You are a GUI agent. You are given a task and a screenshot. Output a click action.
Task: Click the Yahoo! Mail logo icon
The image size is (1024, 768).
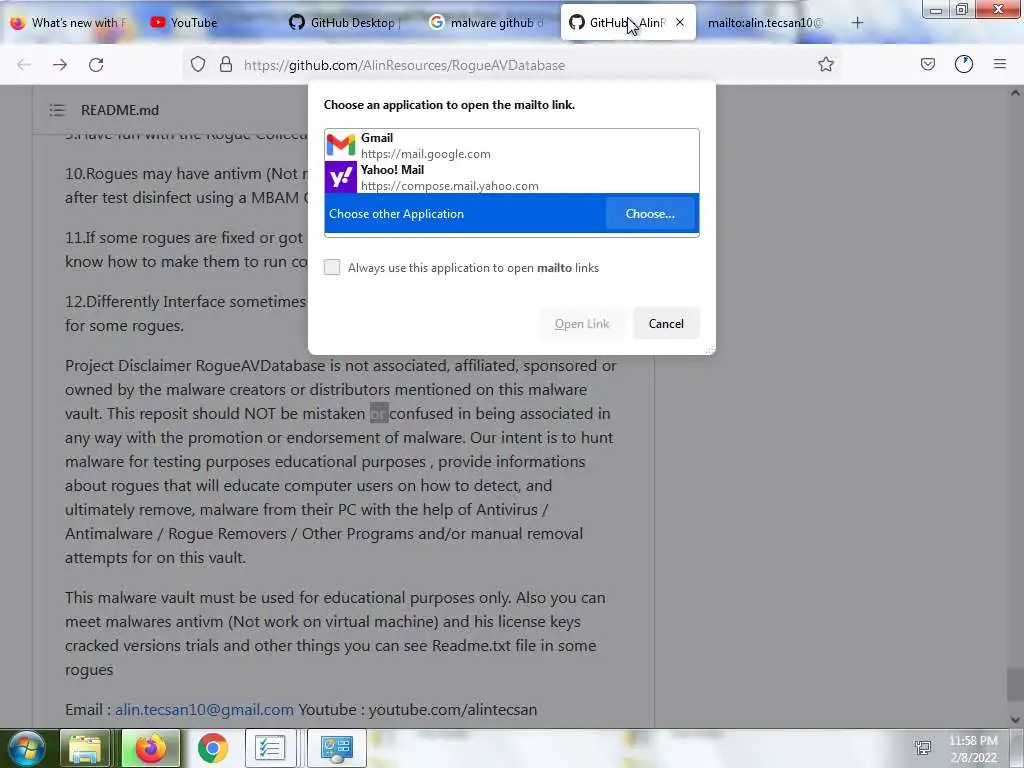pyautogui.click(x=341, y=178)
